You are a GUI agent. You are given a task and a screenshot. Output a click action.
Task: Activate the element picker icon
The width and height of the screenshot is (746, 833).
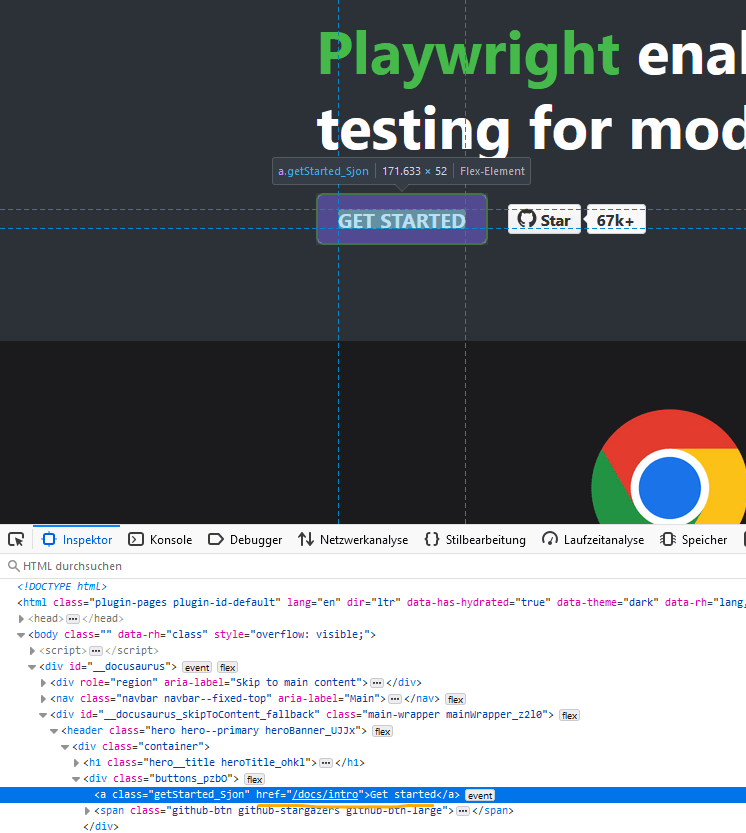point(16,540)
